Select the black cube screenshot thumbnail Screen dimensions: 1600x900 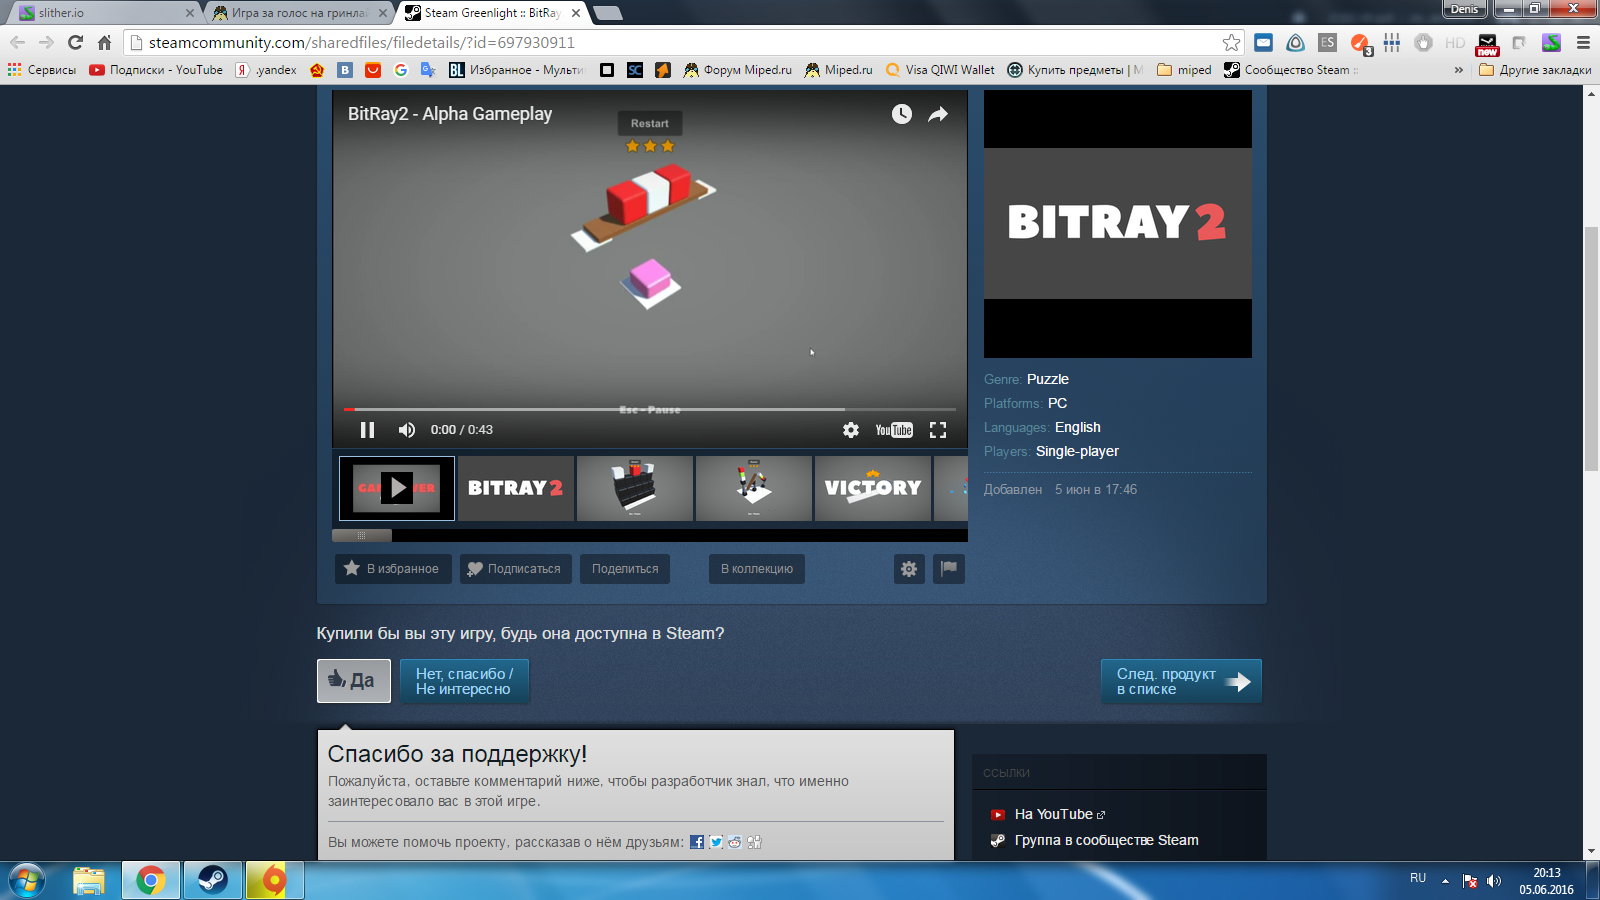pos(635,488)
